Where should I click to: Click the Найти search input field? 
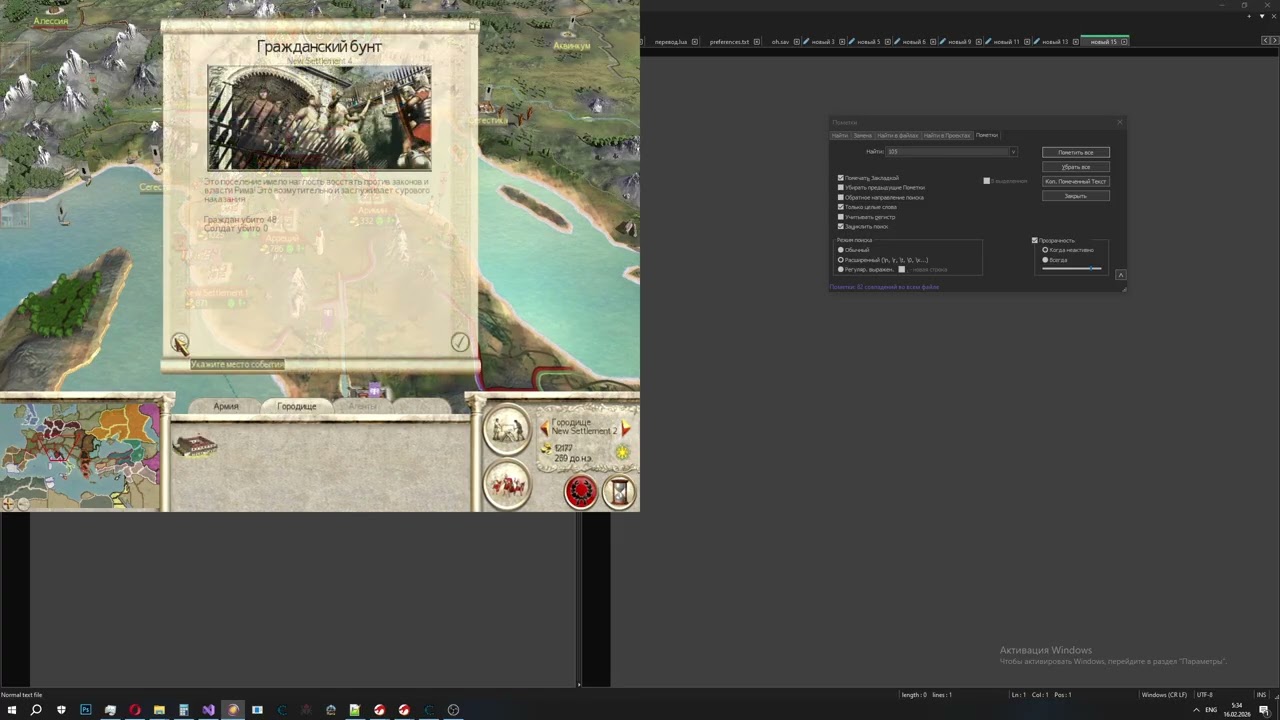point(947,152)
